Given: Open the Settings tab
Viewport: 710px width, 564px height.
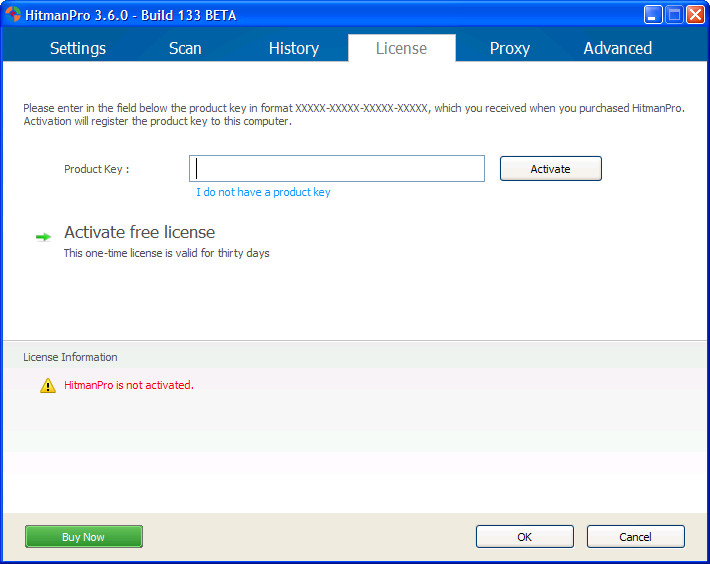Looking at the screenshot, I should [x=78, y=48].
